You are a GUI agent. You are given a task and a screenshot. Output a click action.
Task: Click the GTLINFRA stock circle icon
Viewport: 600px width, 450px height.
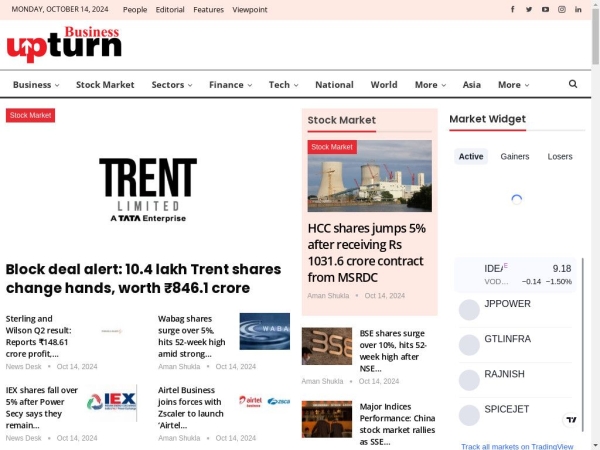(469, 345)
